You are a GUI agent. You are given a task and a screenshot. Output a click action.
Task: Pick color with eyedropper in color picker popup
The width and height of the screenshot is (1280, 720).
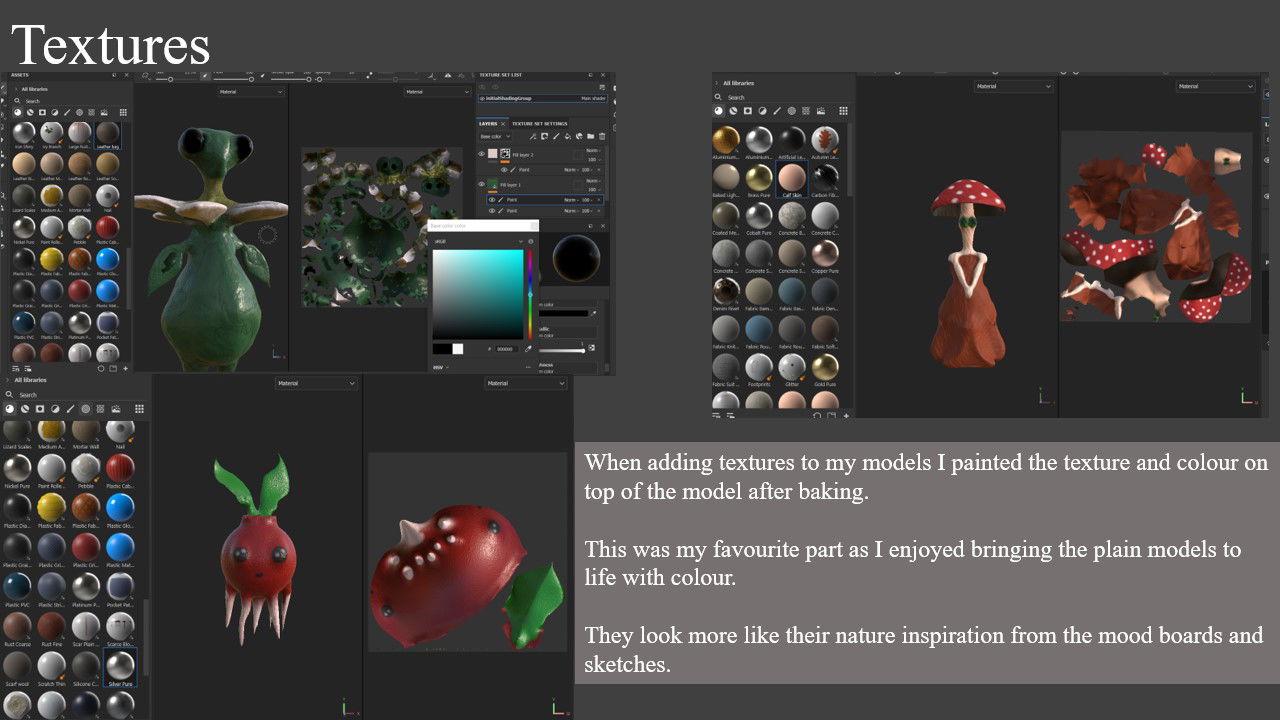(x=528, y=349)
